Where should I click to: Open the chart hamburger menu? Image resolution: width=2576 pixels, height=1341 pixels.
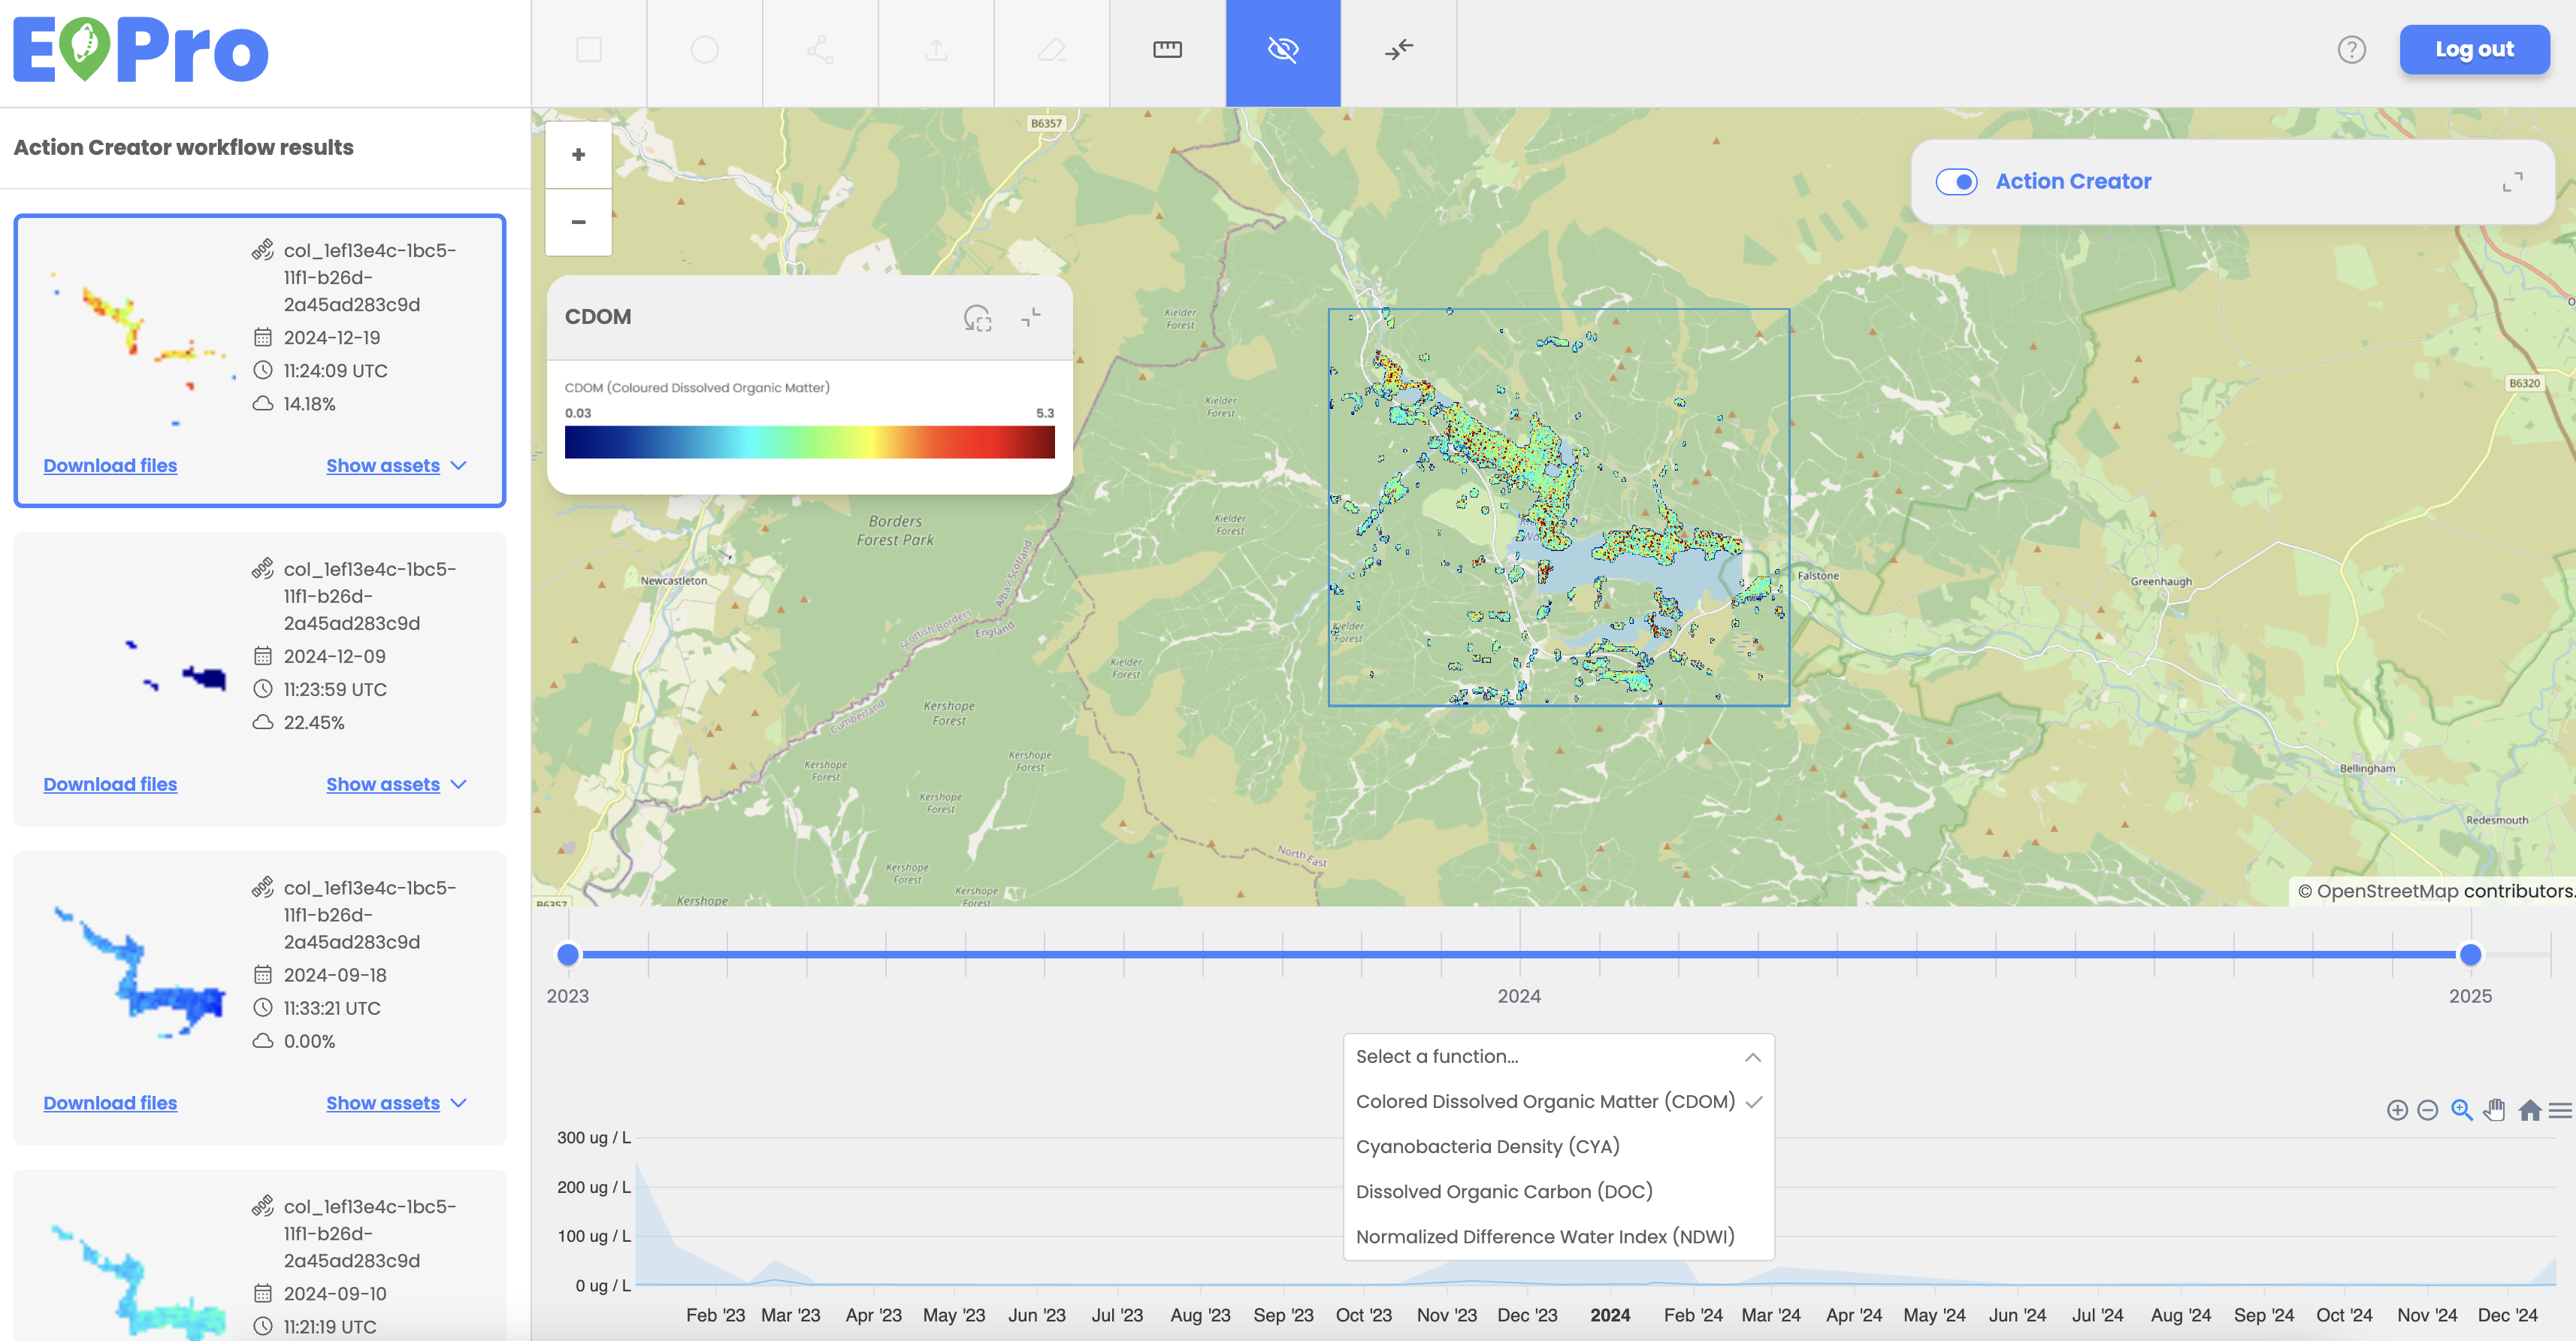pyautogui.click(x=2560, y=1110)
